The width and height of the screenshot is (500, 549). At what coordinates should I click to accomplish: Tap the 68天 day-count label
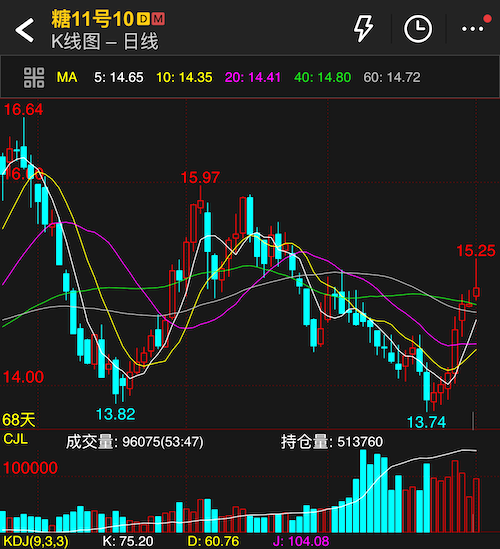[19, 419]
